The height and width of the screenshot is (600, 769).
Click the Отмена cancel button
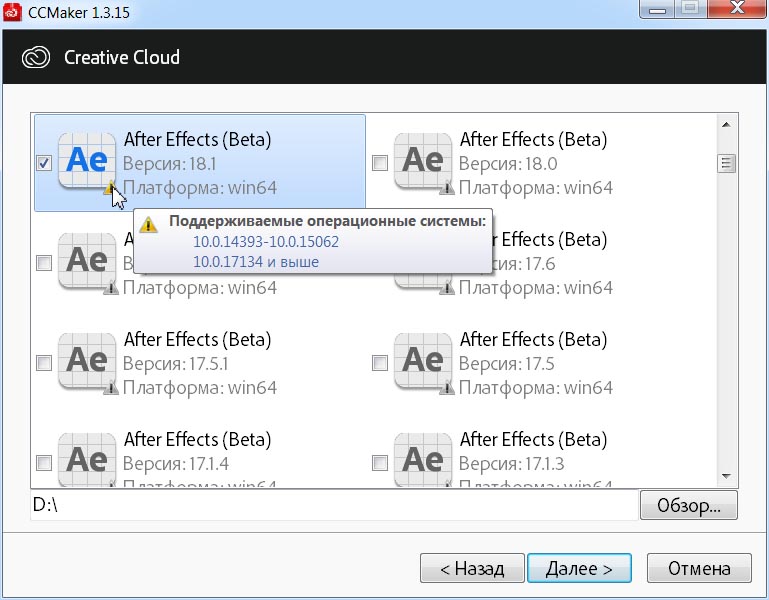pos(699,568)
